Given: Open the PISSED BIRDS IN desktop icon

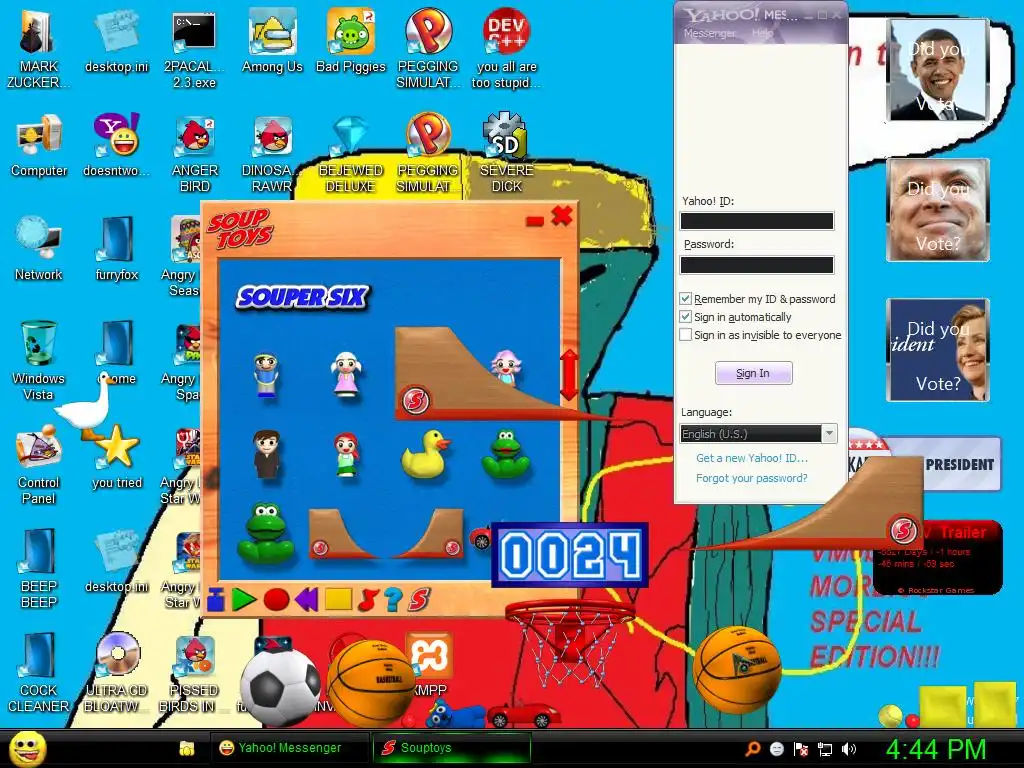Looking at the screenshot, I should click(x=194, y=673).
